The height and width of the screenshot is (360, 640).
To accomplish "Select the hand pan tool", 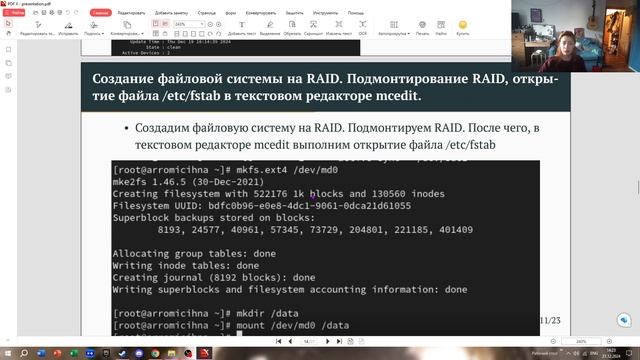I will (9, 33).
